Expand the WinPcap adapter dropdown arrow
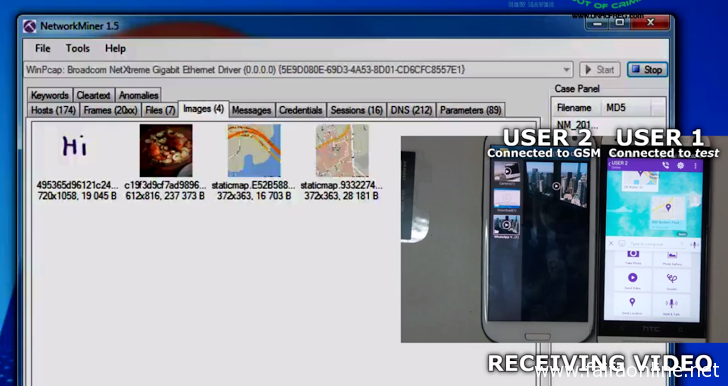Screen dimensions: 728x386 coord(566,70)
